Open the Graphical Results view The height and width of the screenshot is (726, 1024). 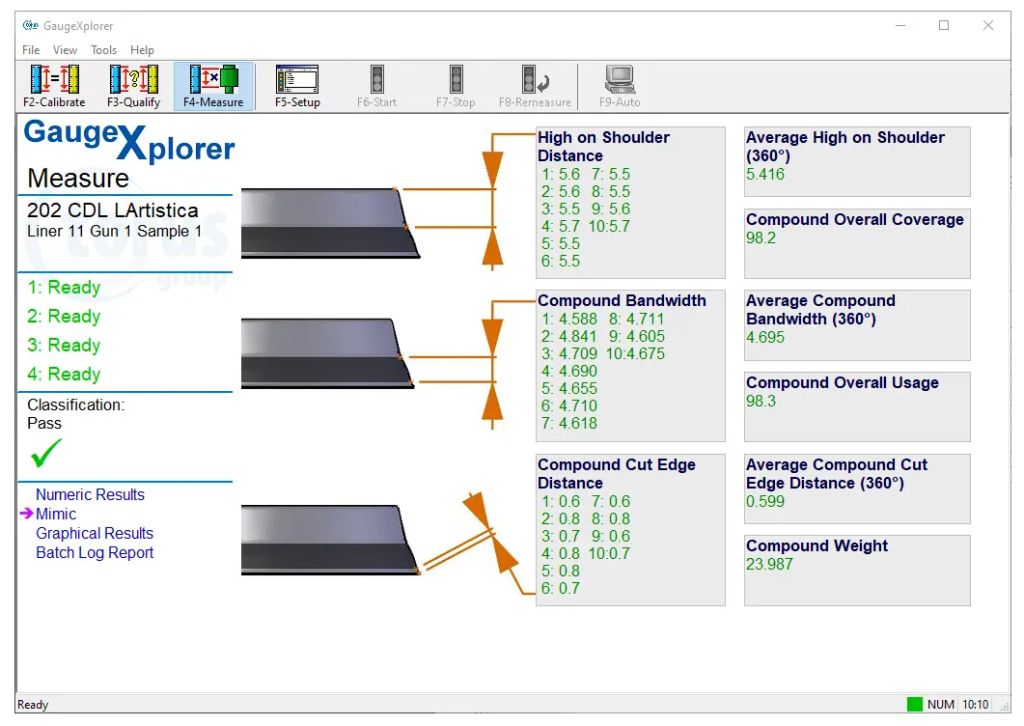coord(95,533)
